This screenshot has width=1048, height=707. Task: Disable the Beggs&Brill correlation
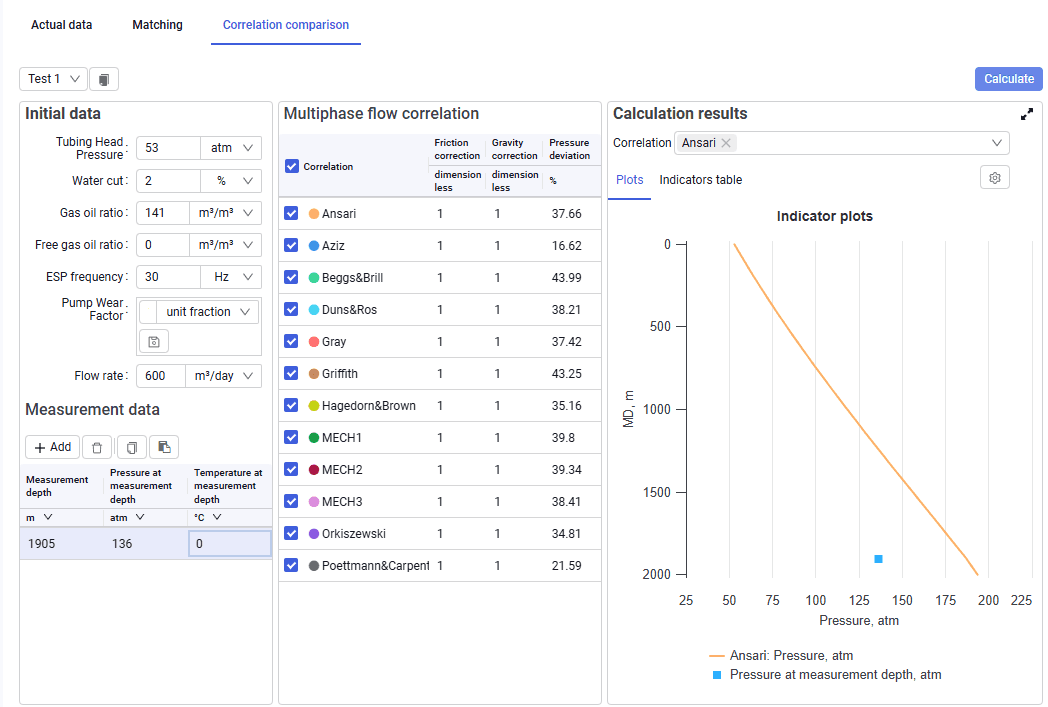[x=291, y=277]
